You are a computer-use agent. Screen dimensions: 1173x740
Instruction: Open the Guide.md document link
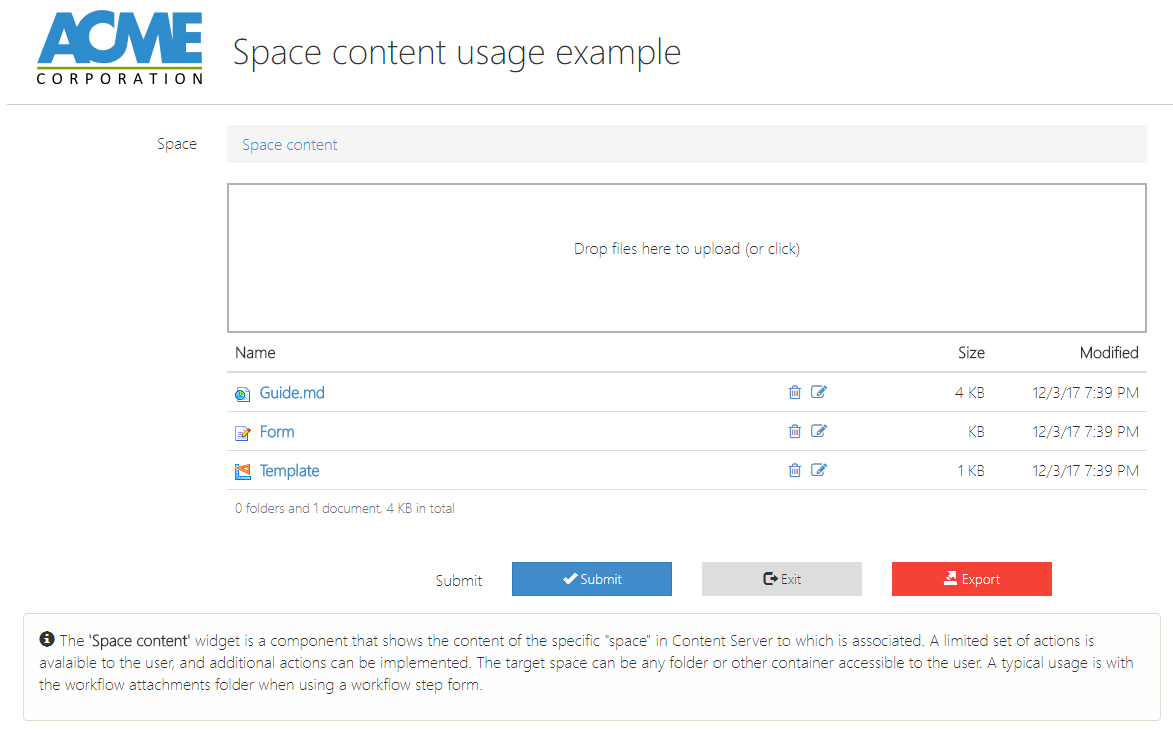292,393
